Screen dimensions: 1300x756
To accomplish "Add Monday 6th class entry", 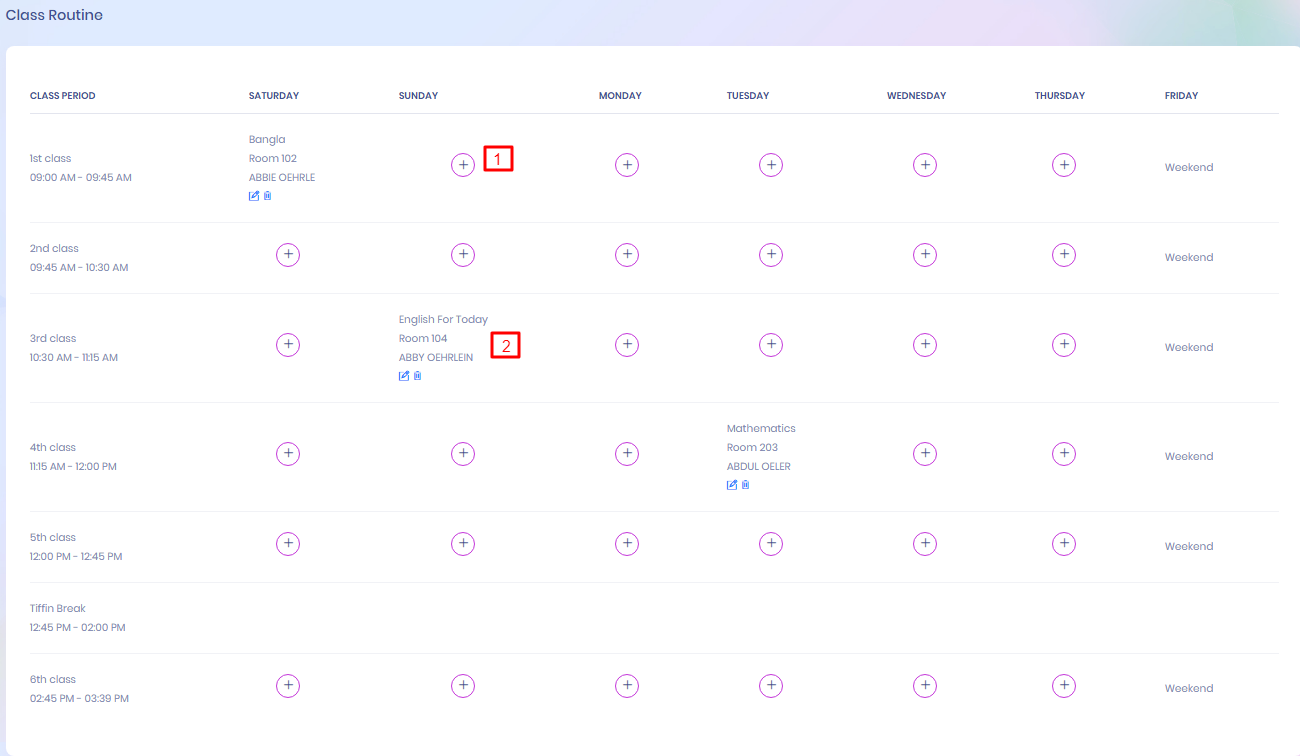I will point(627,686).
